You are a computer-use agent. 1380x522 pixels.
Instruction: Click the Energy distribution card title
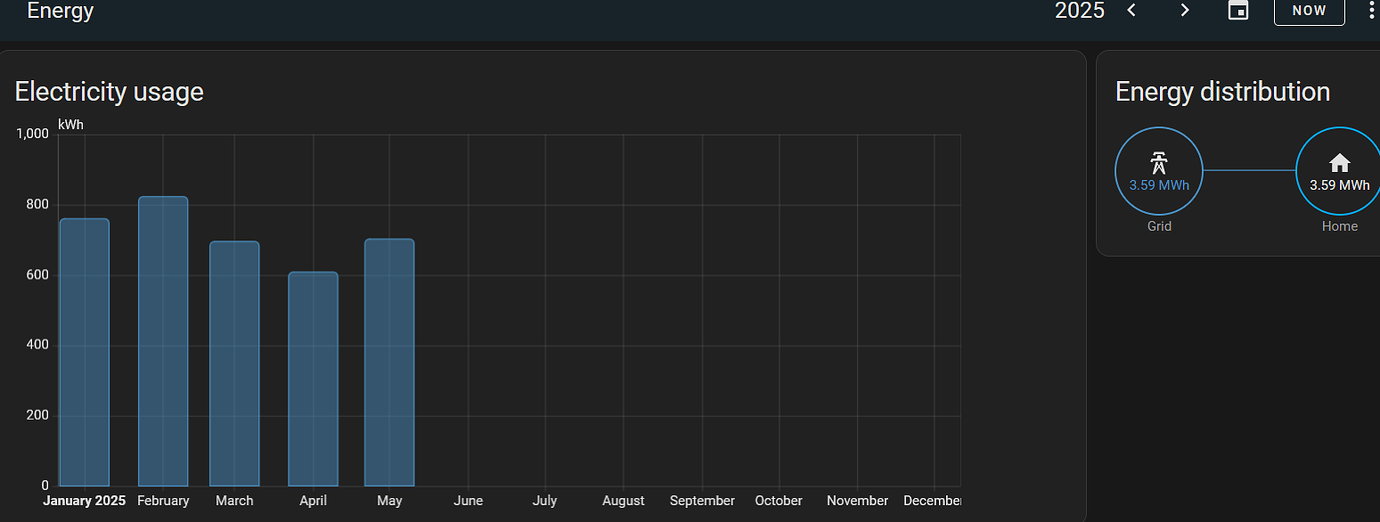click(1222, 92)
